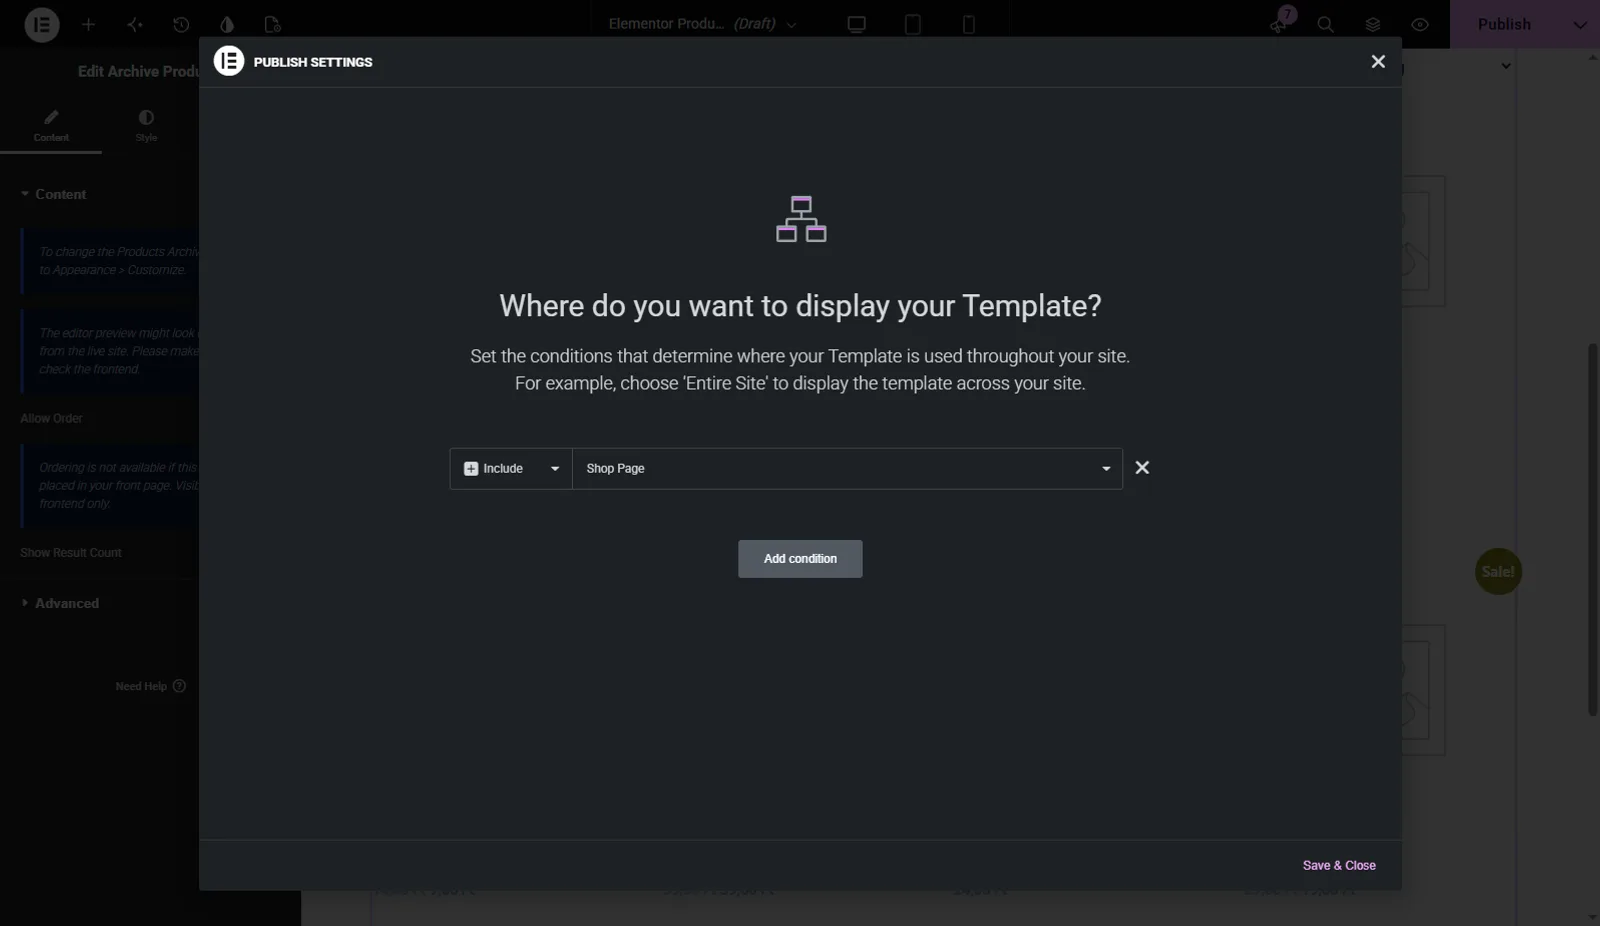
Task: Switch to desktop preview mode
Action: click(x=856, y=24)
